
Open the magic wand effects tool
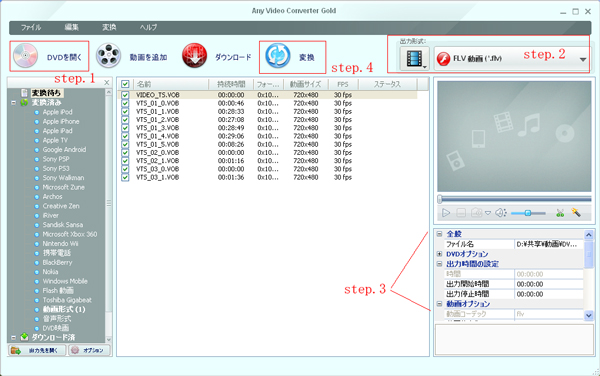pyautogui.click(x=576, y=213)
